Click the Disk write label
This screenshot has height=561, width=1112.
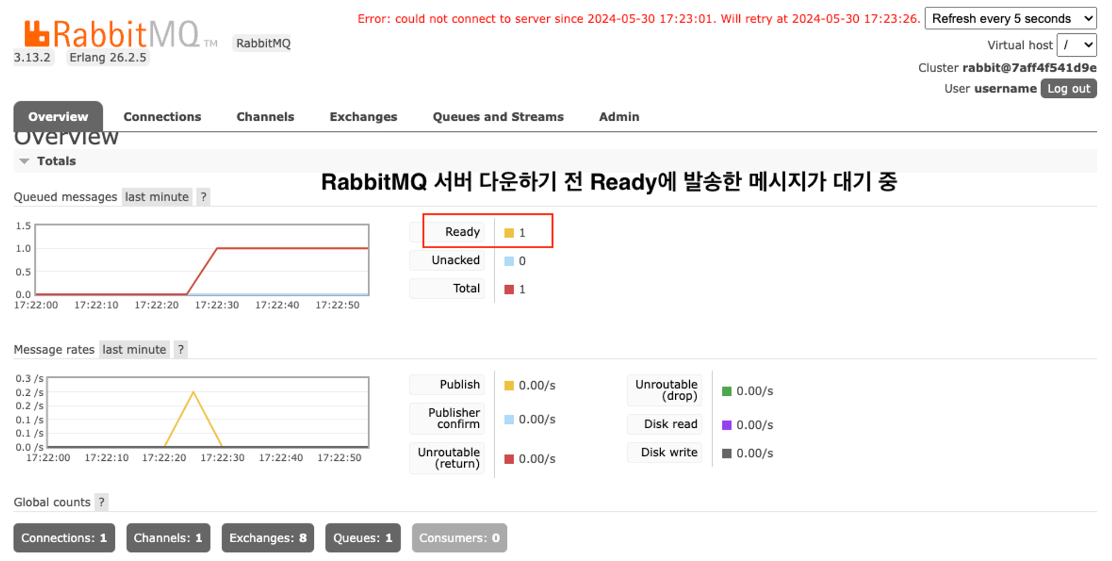pos(665,452)
